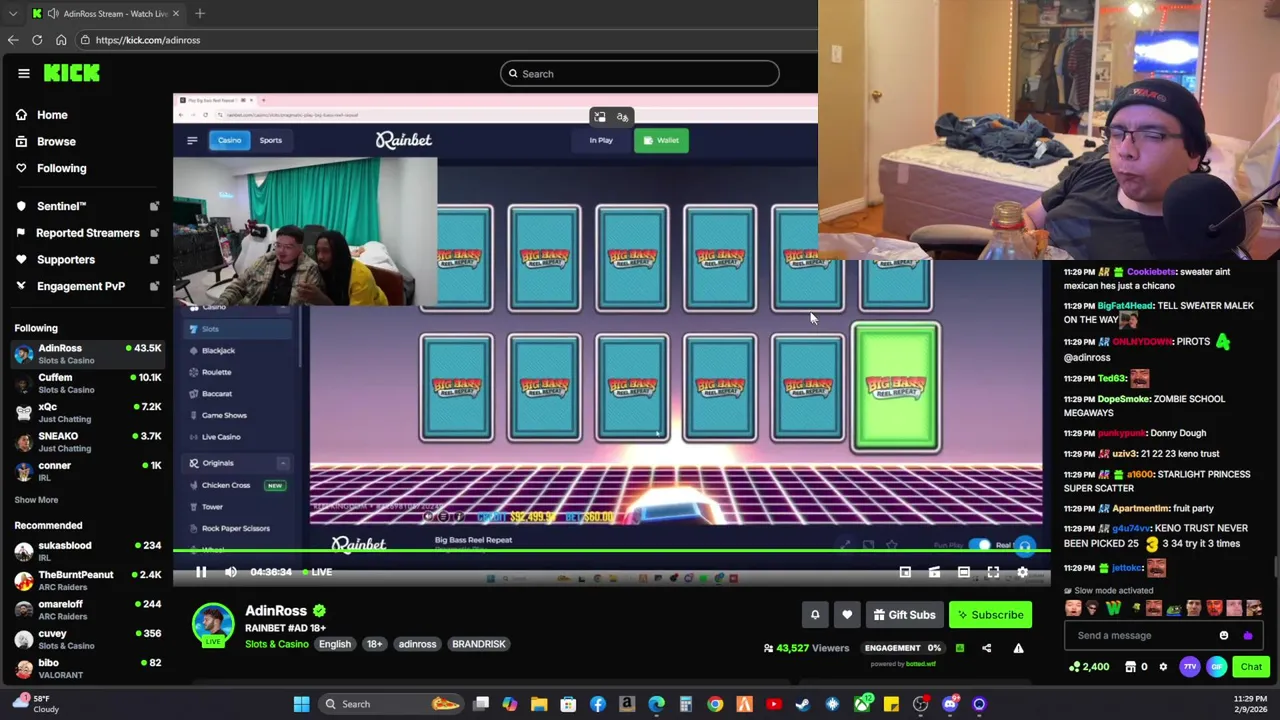Send message with Chat button
This screenshot has width=1280, height=720.
(x=1251, y=667)
